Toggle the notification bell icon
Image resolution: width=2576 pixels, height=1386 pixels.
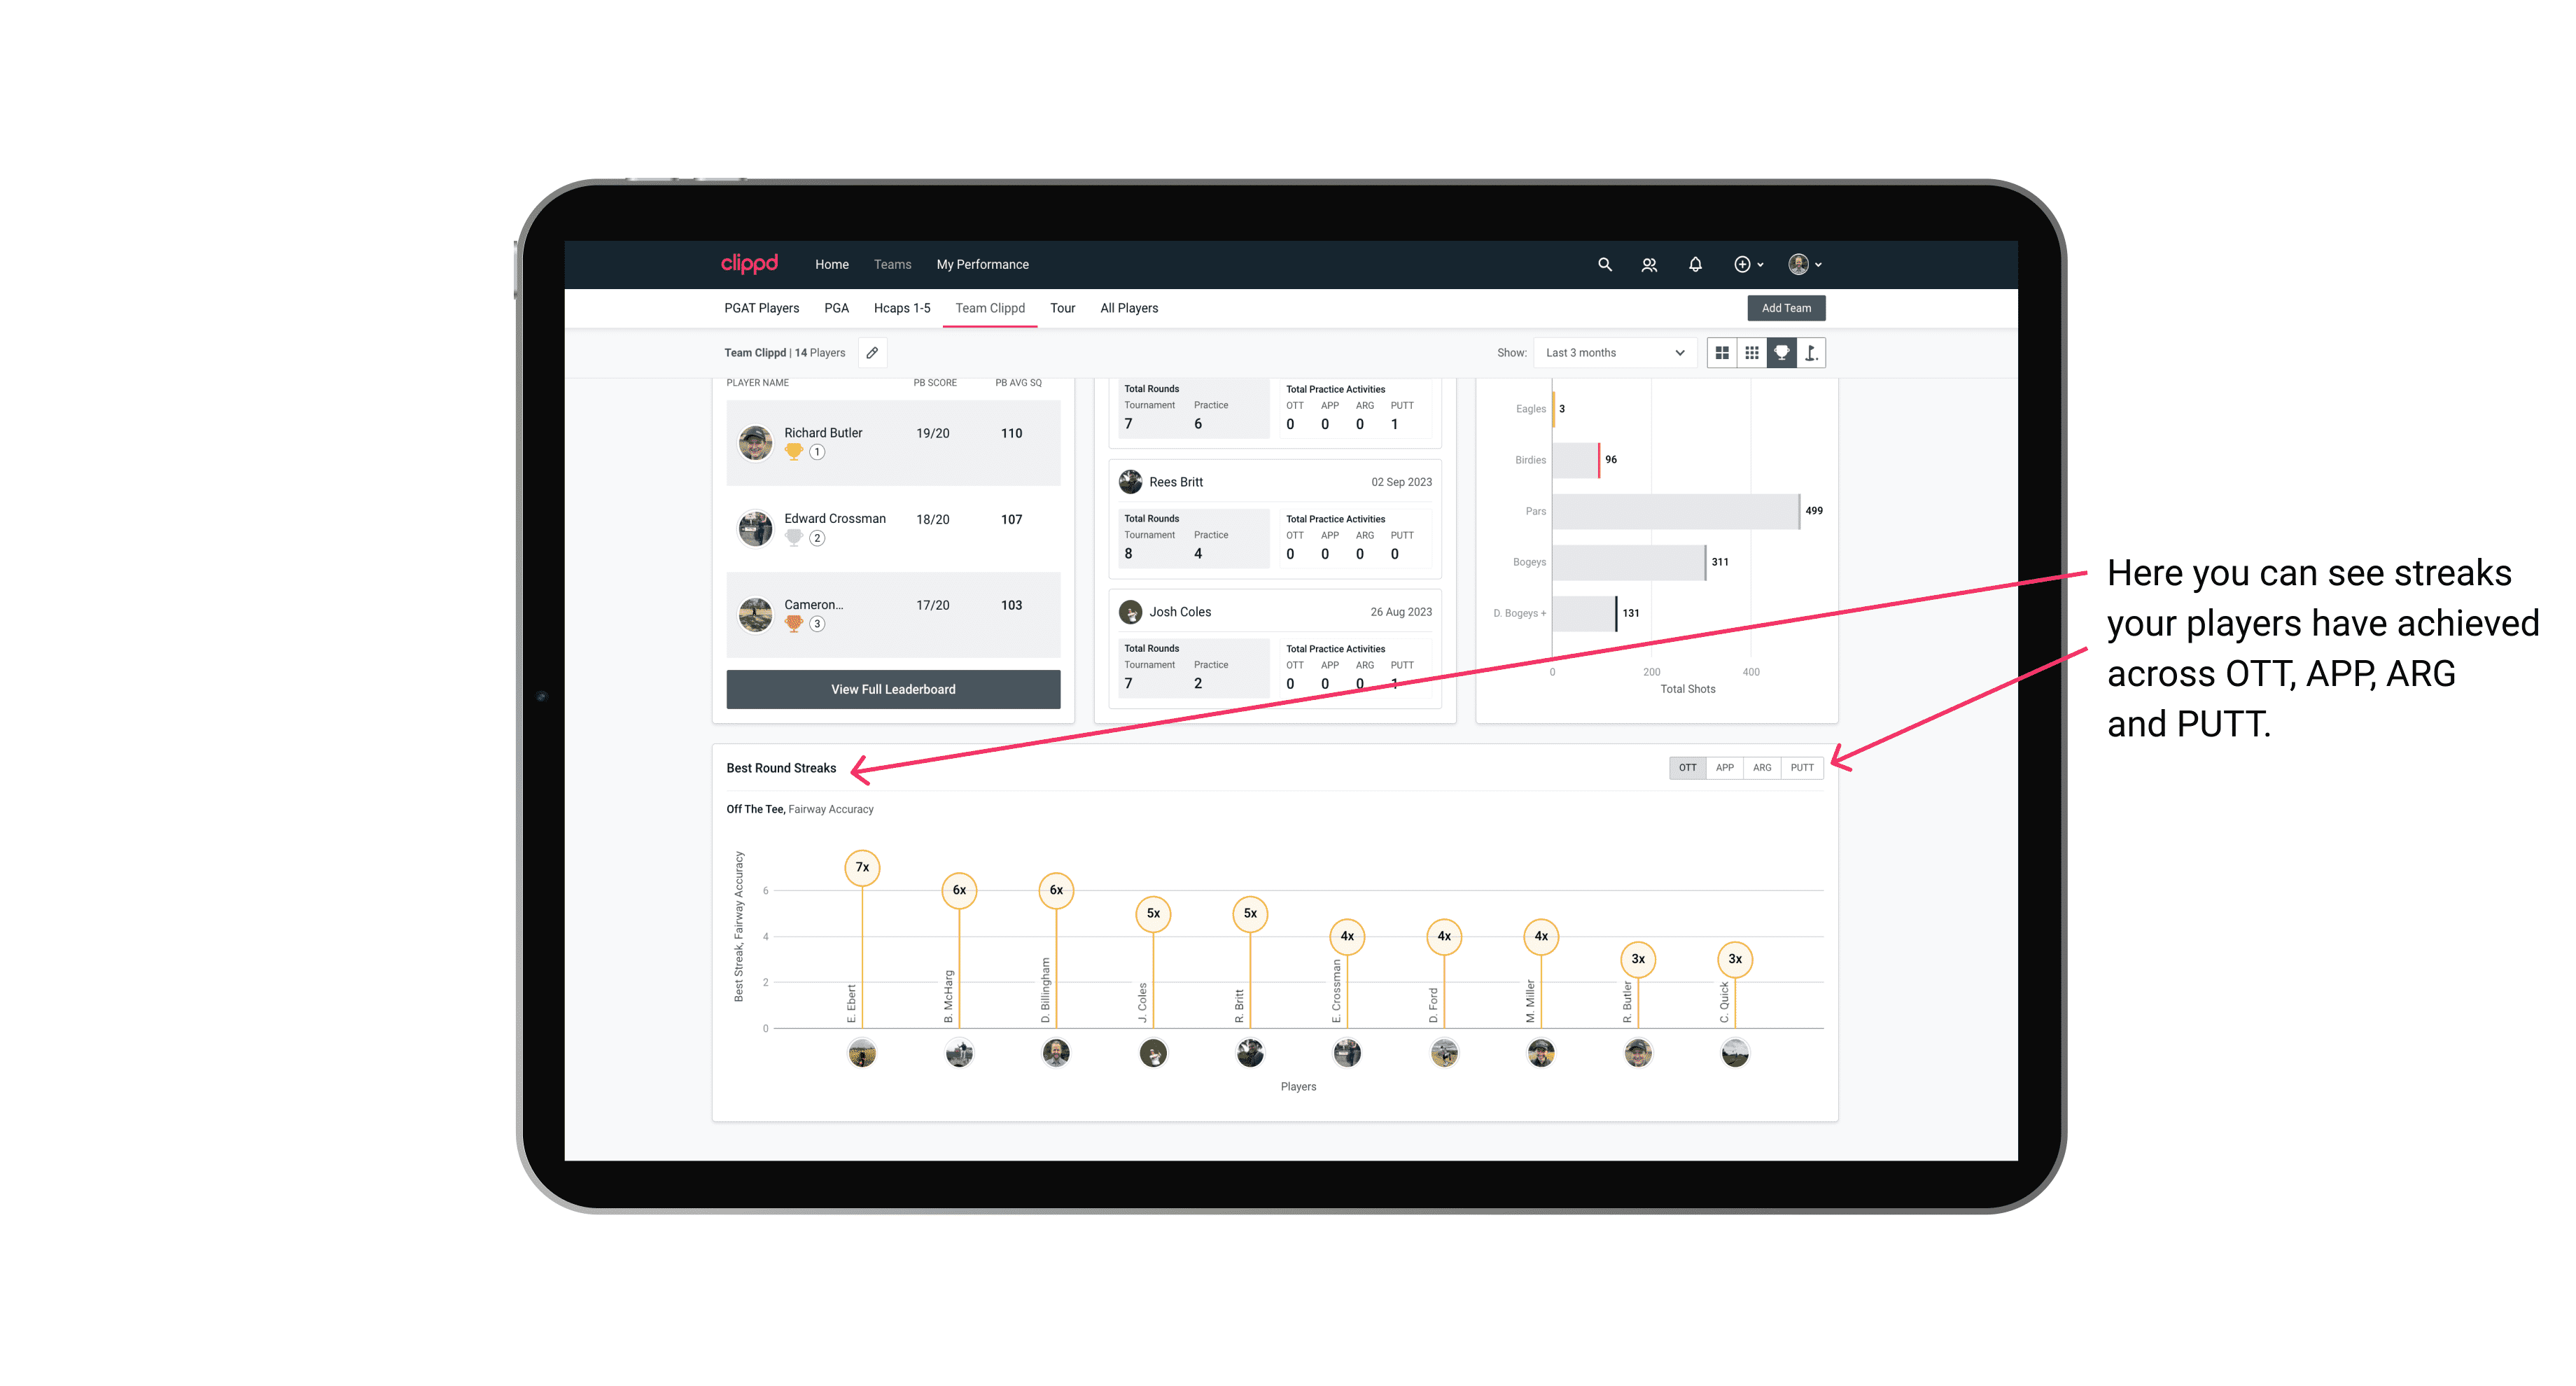pos(1694,265)
